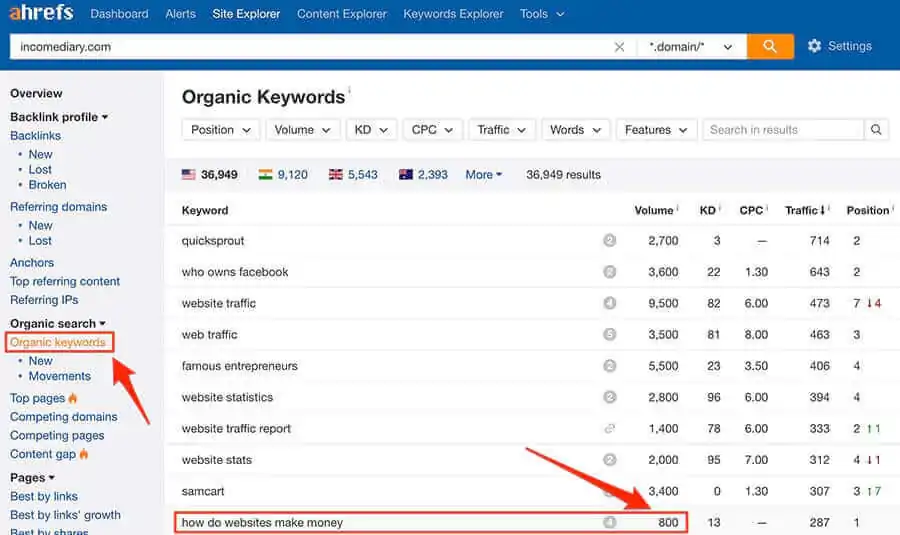The image size is (900, 535).
Task: Open Competing domains sidebar link
Action: click(63, 417)
